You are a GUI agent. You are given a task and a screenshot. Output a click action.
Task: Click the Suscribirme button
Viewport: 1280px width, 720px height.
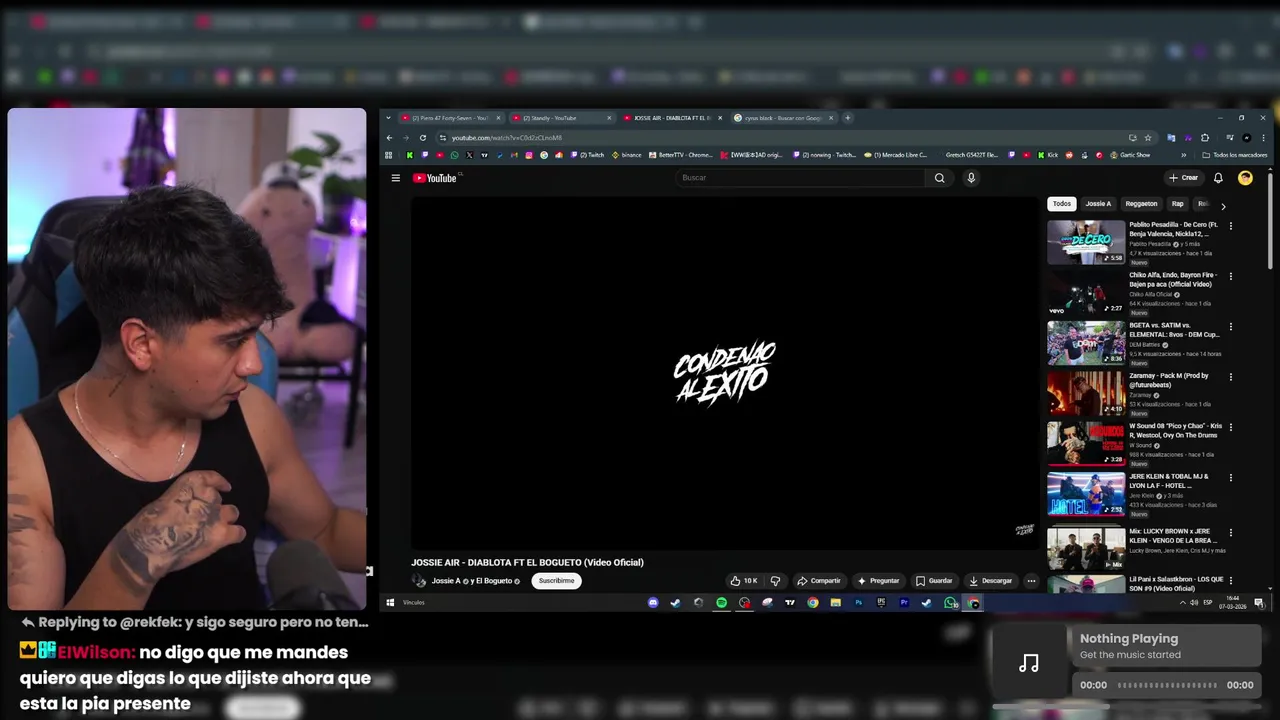(x=556, y=581)
